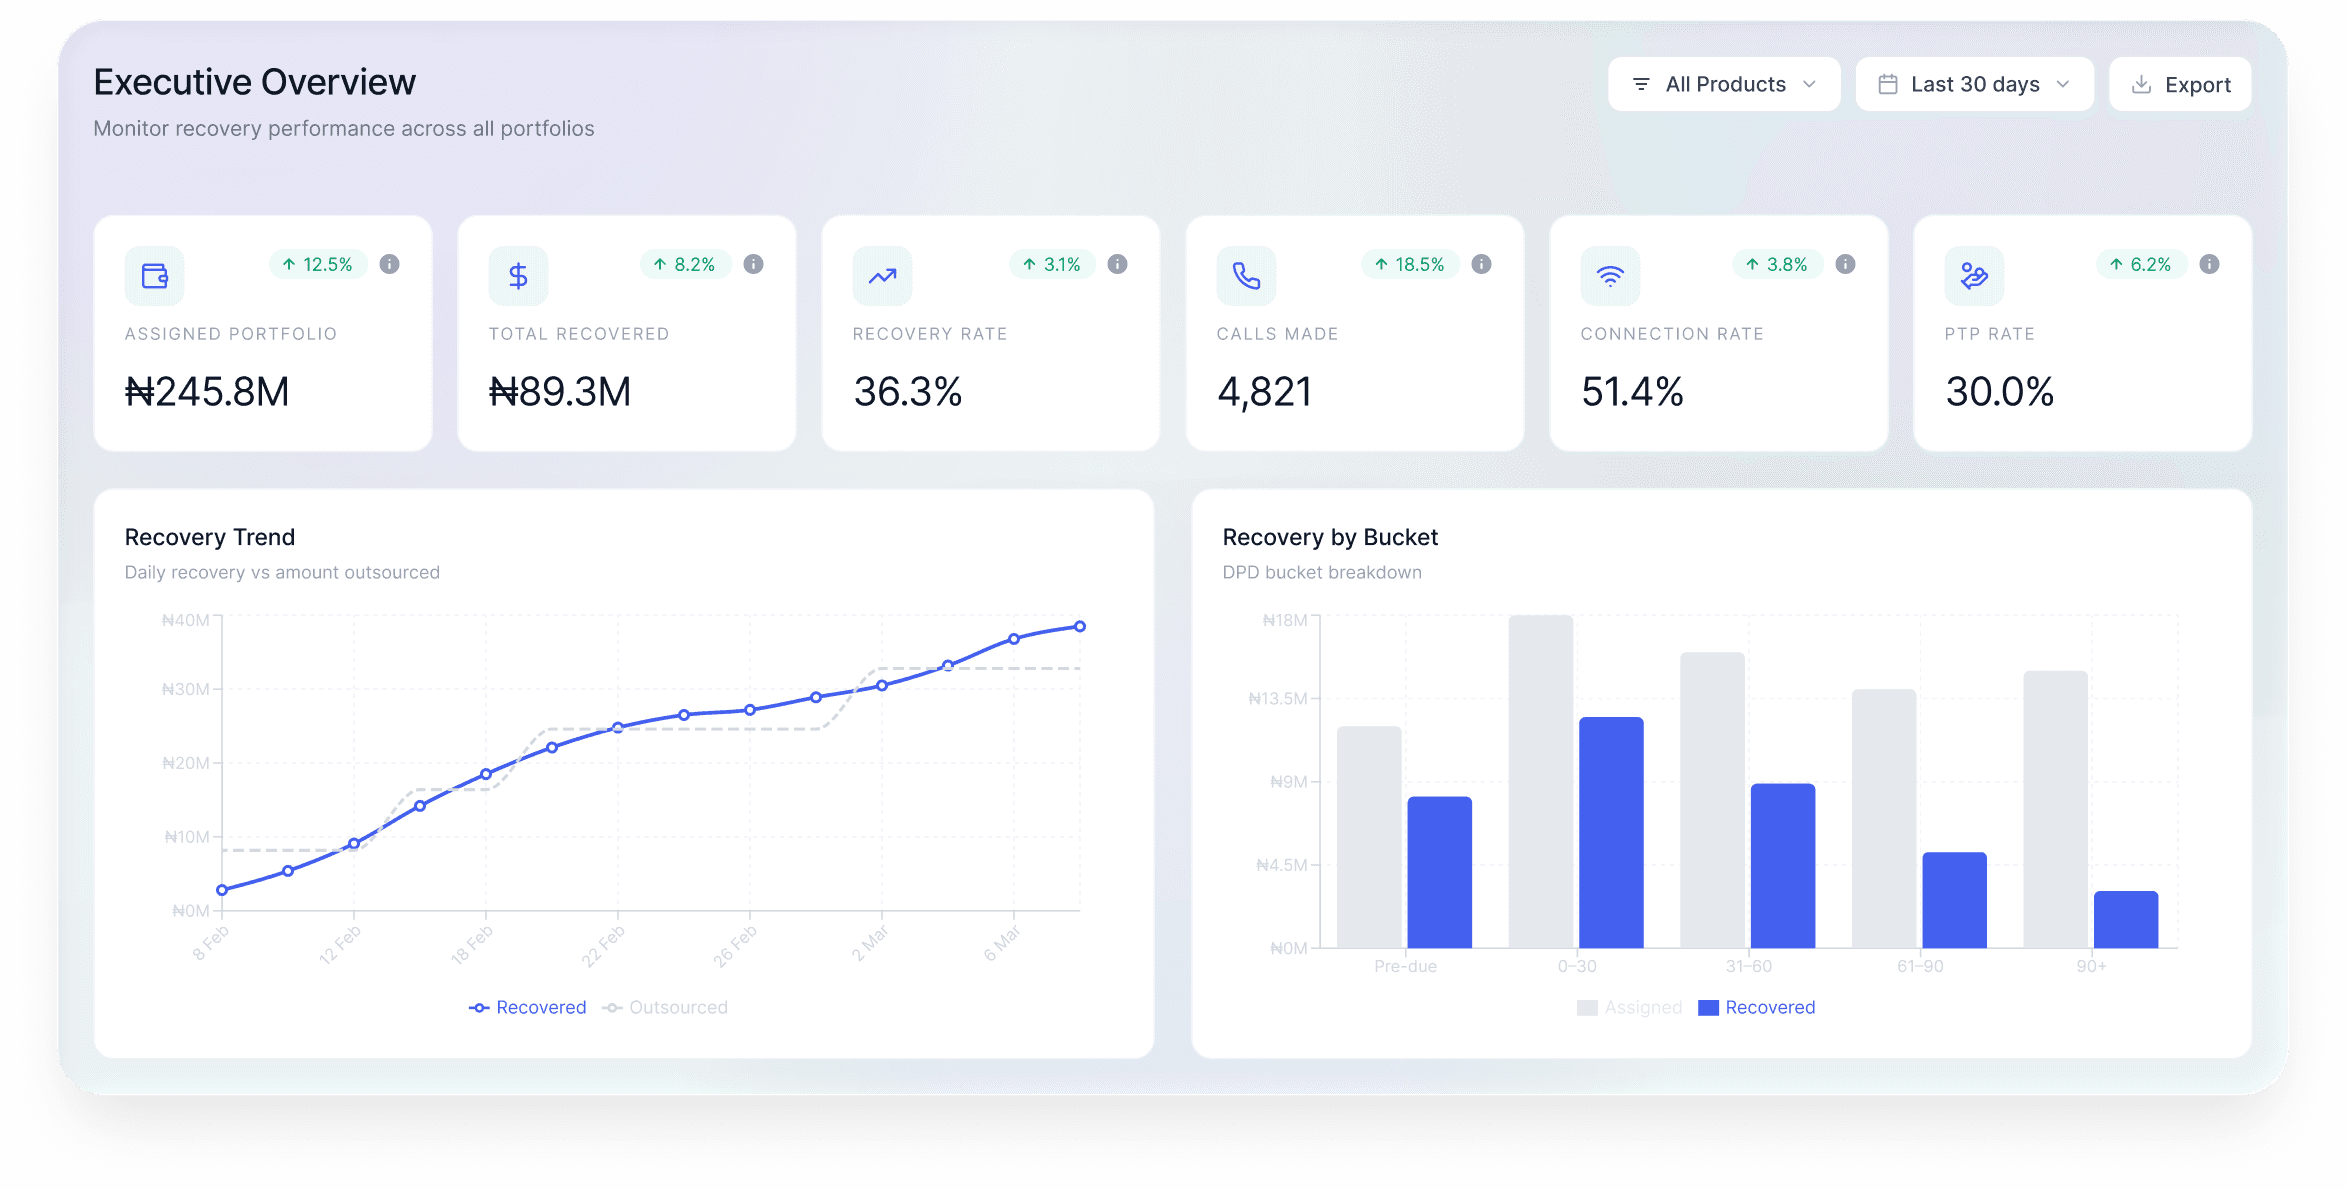Open info tooltip for Assigned Portfolio
2346x1190 pixels.
[x=390, y=264]
